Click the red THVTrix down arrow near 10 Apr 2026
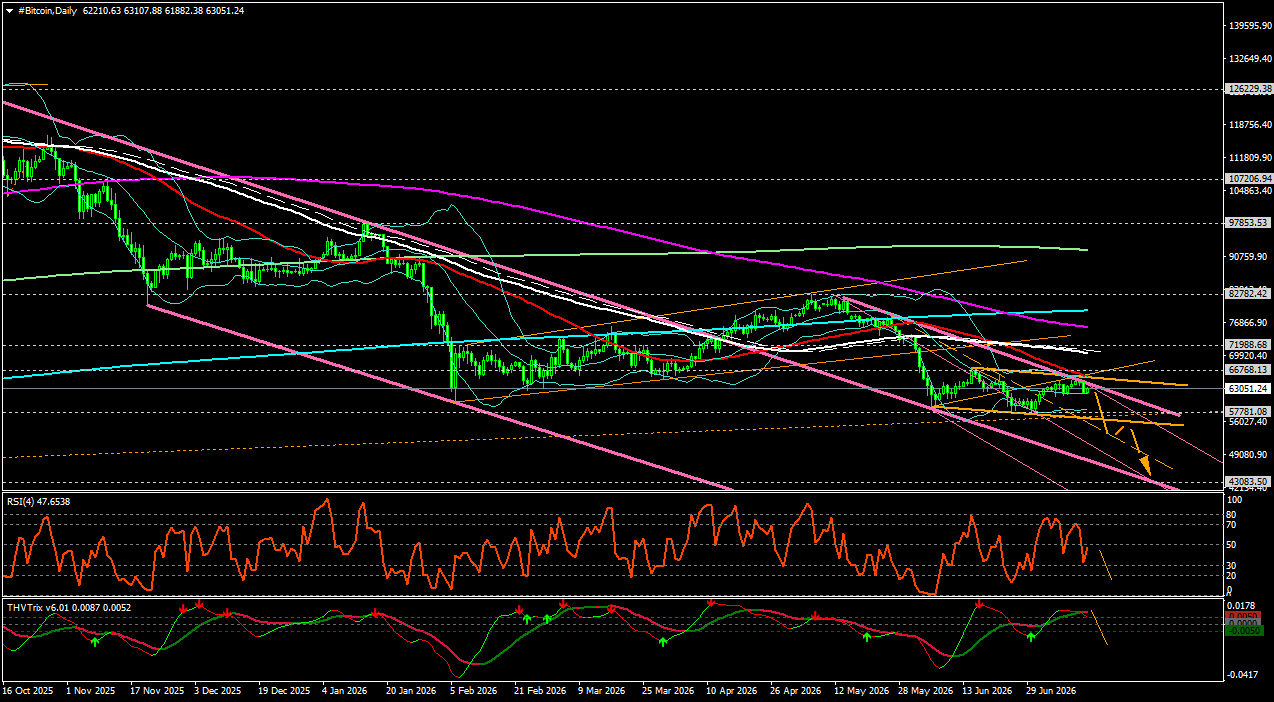1274x702 pixels. coord(710,603)
